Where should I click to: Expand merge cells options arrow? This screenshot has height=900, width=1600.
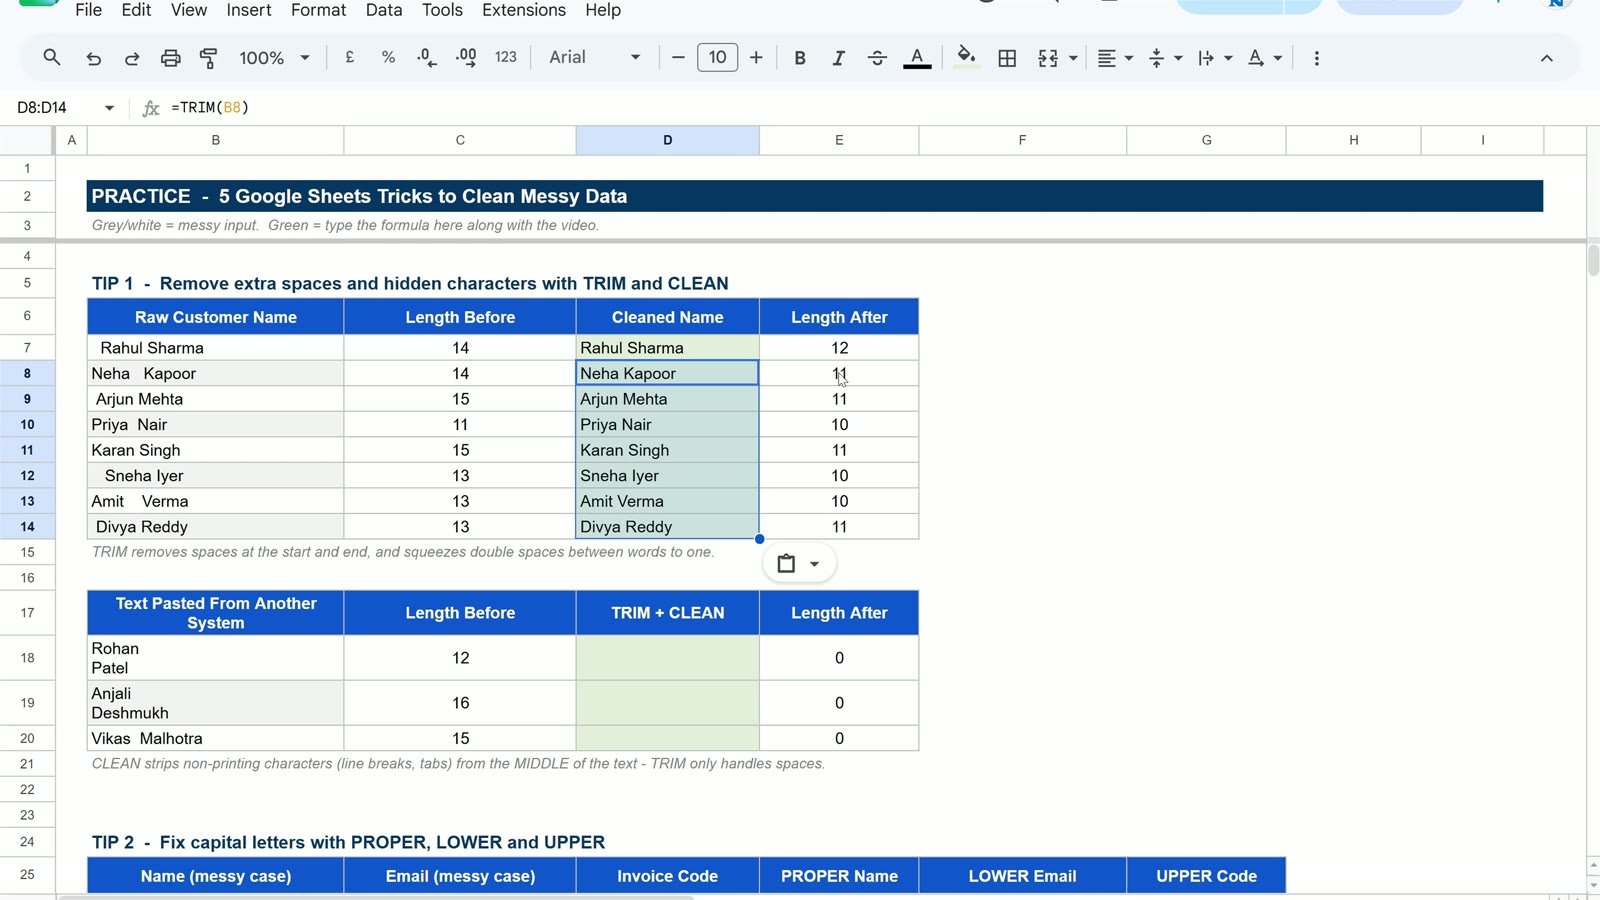click(1073, 58)
